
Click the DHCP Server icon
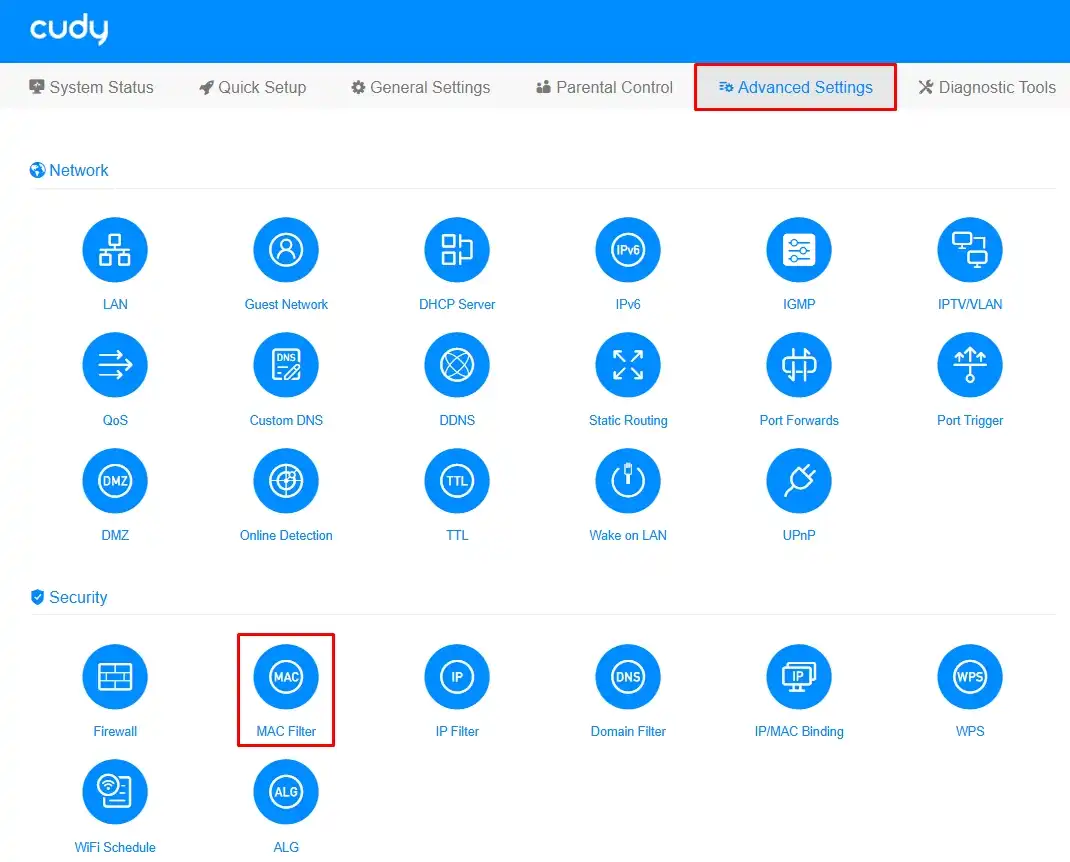tap(457, 250)
